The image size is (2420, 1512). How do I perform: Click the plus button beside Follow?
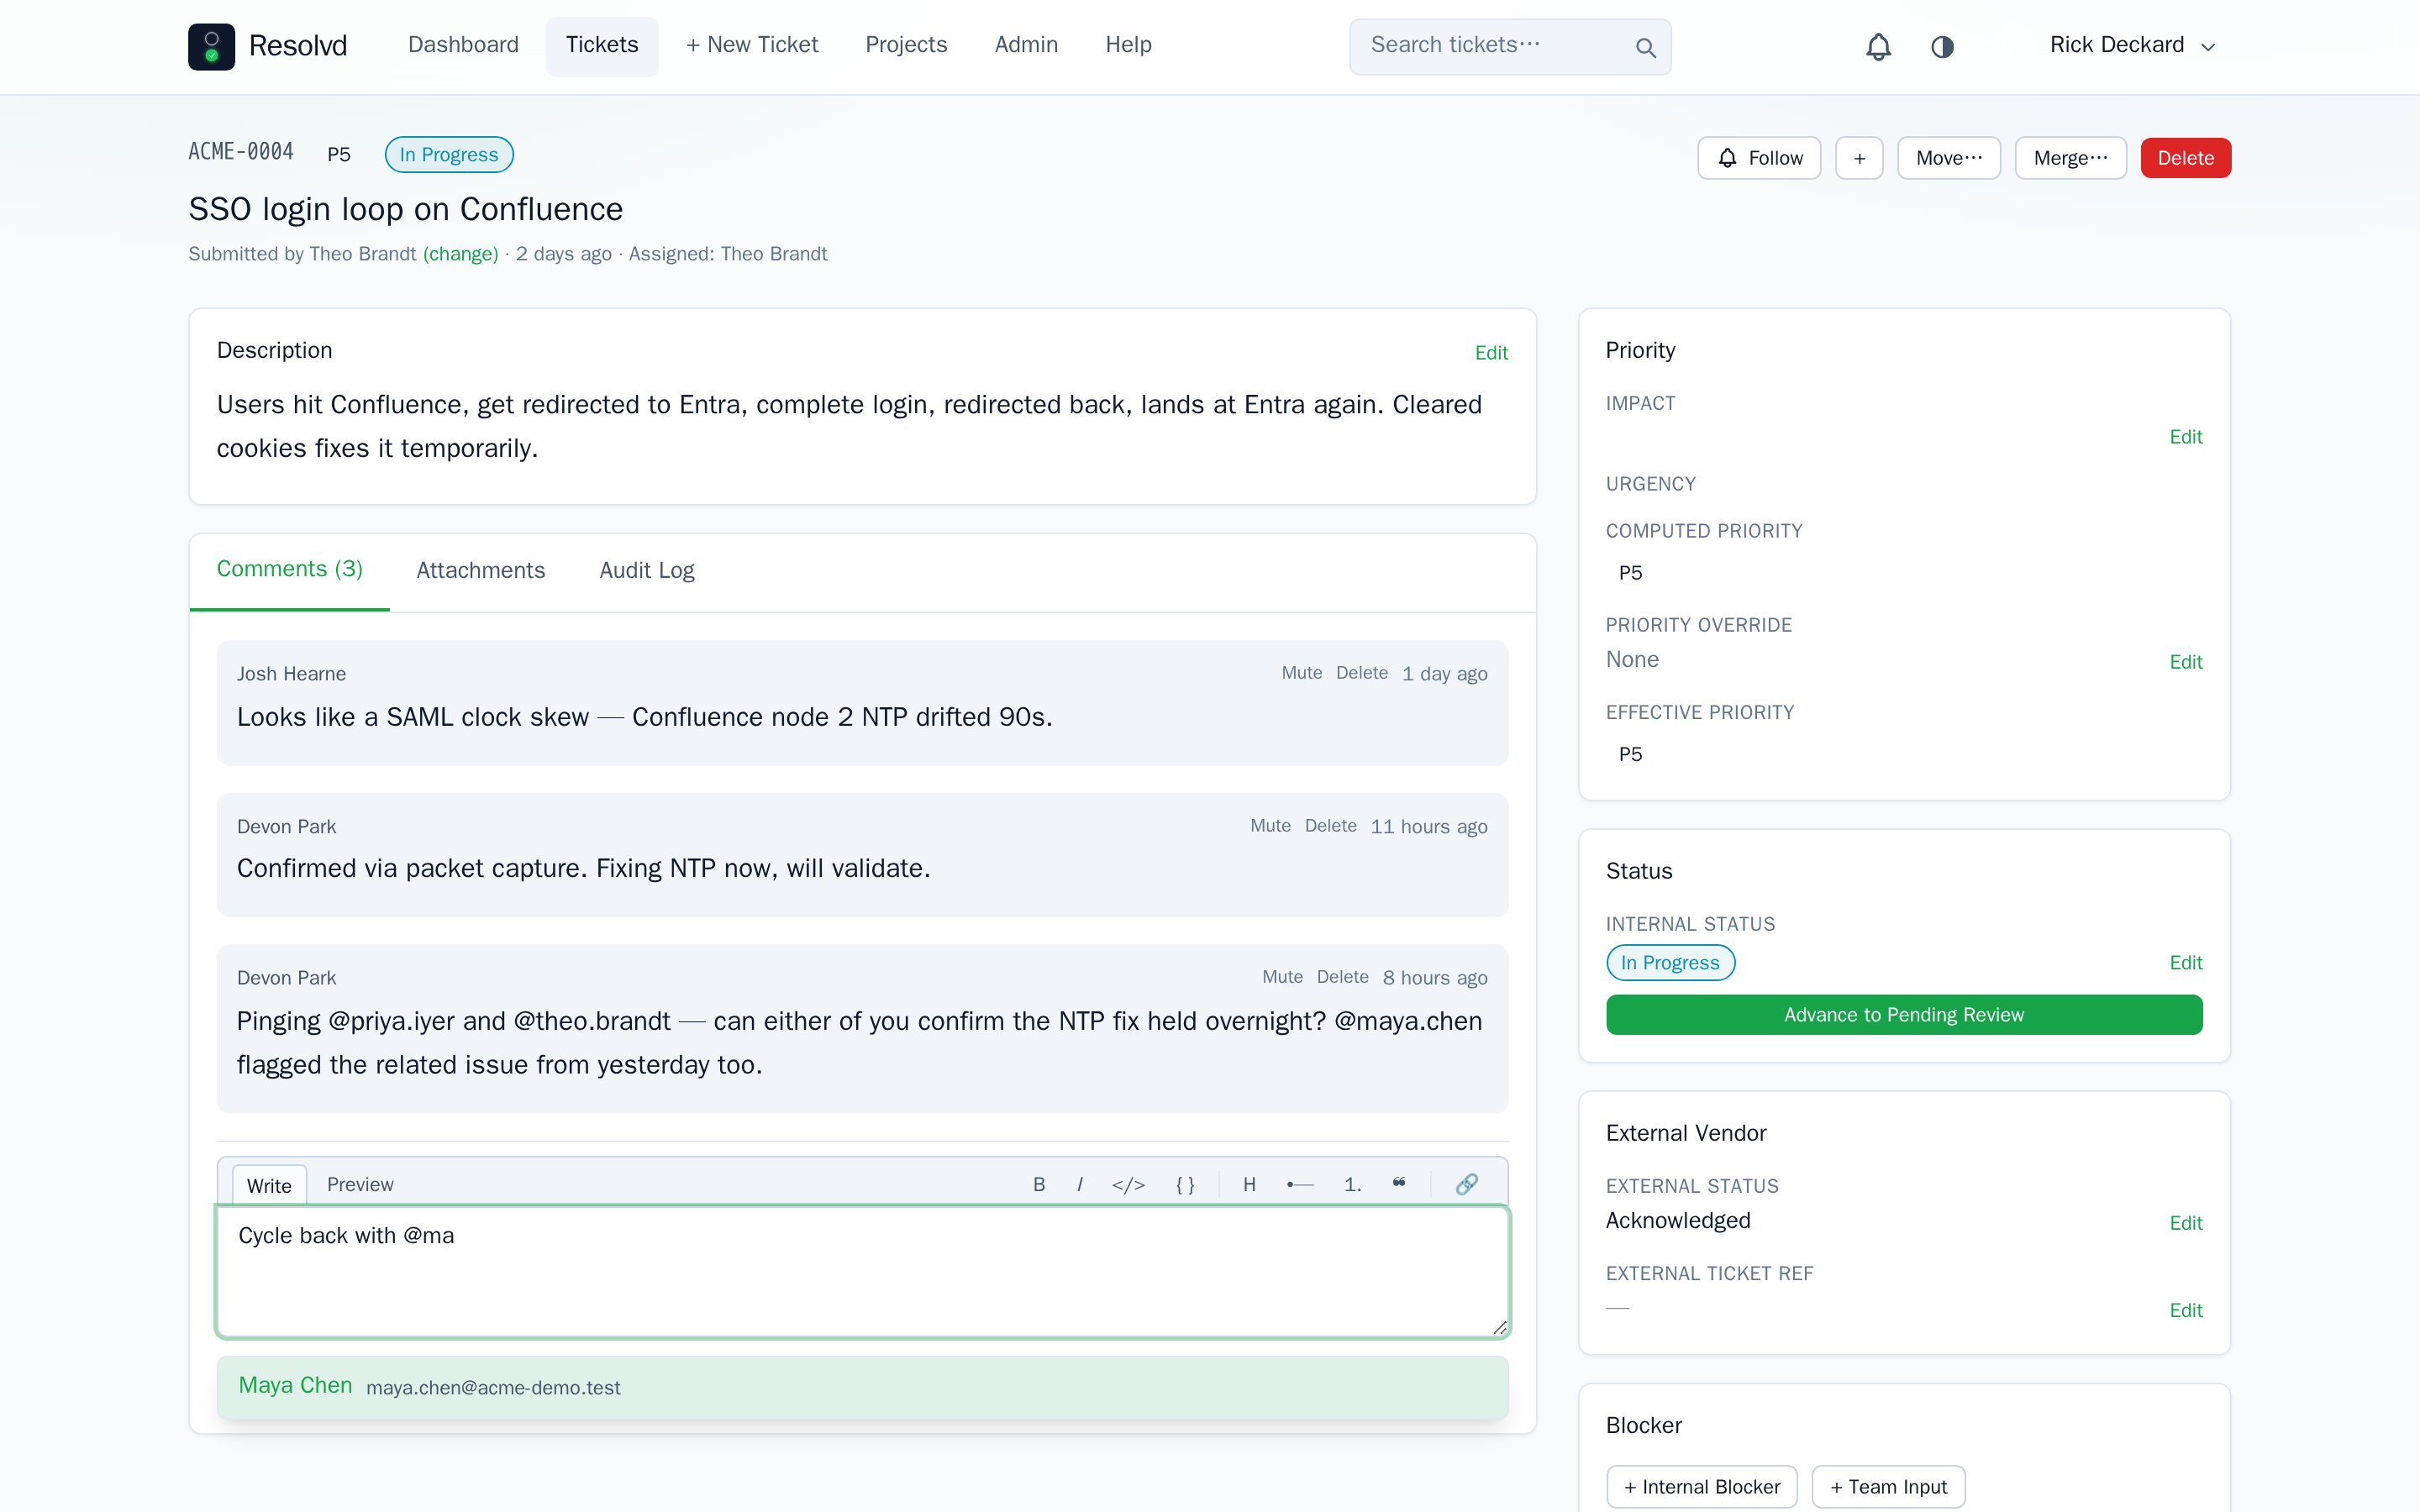click(x=1859, y=158)
